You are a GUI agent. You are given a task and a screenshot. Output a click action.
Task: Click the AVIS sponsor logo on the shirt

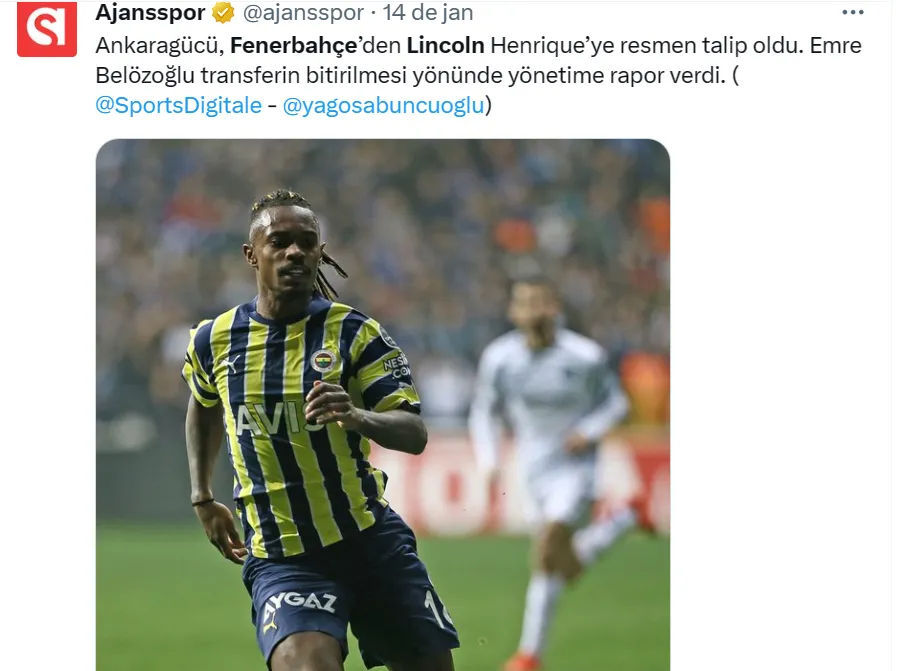(273, 419)
